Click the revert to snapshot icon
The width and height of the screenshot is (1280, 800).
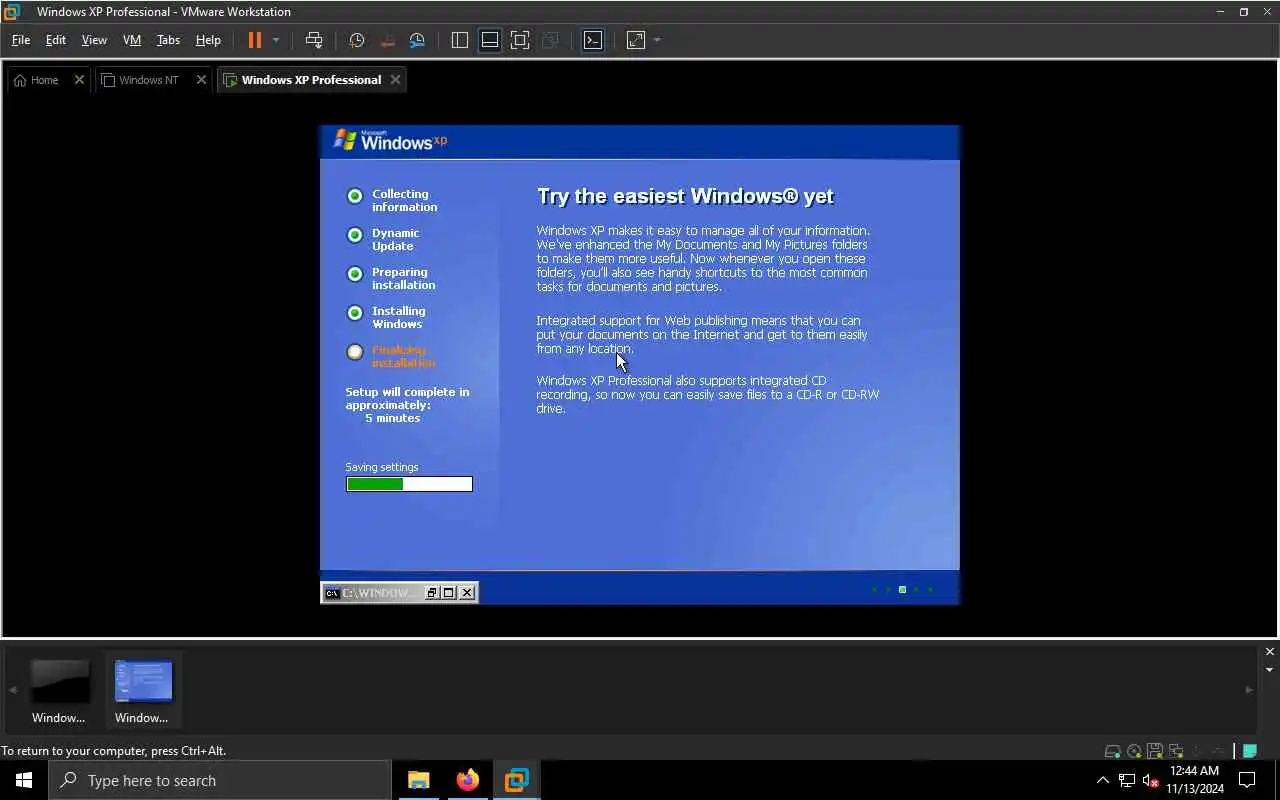pos(387,40)
